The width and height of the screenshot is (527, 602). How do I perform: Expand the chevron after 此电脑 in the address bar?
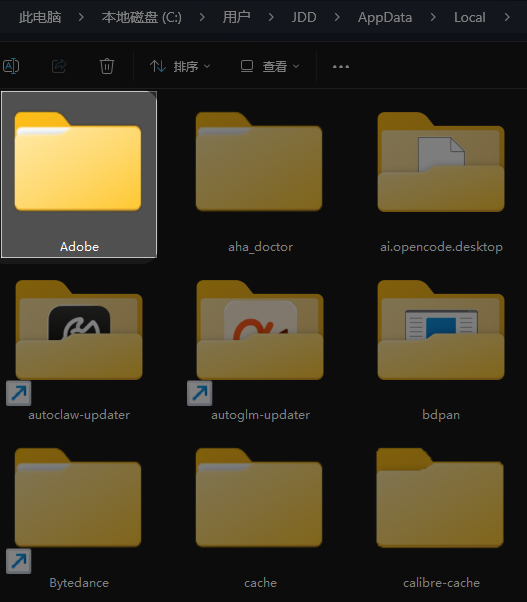click(81, 17)
